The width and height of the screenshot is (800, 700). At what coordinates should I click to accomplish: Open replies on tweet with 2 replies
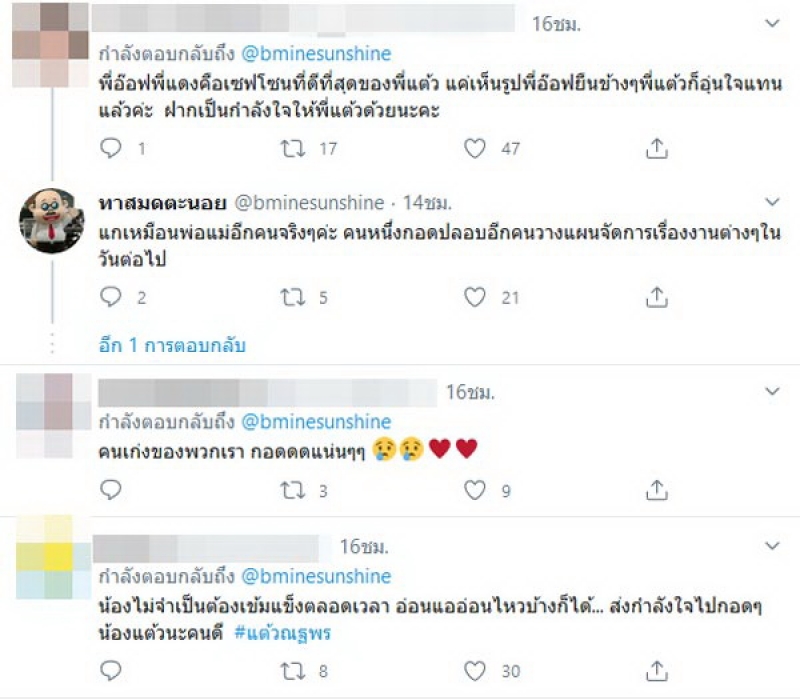[x=111, y=297]
